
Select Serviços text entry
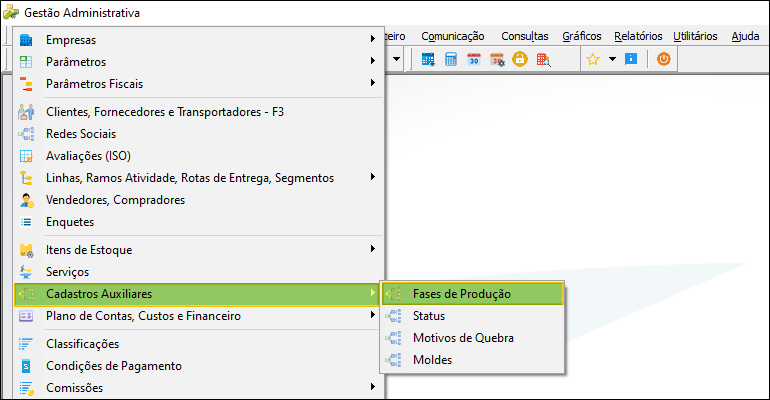(x=67, y=272)
